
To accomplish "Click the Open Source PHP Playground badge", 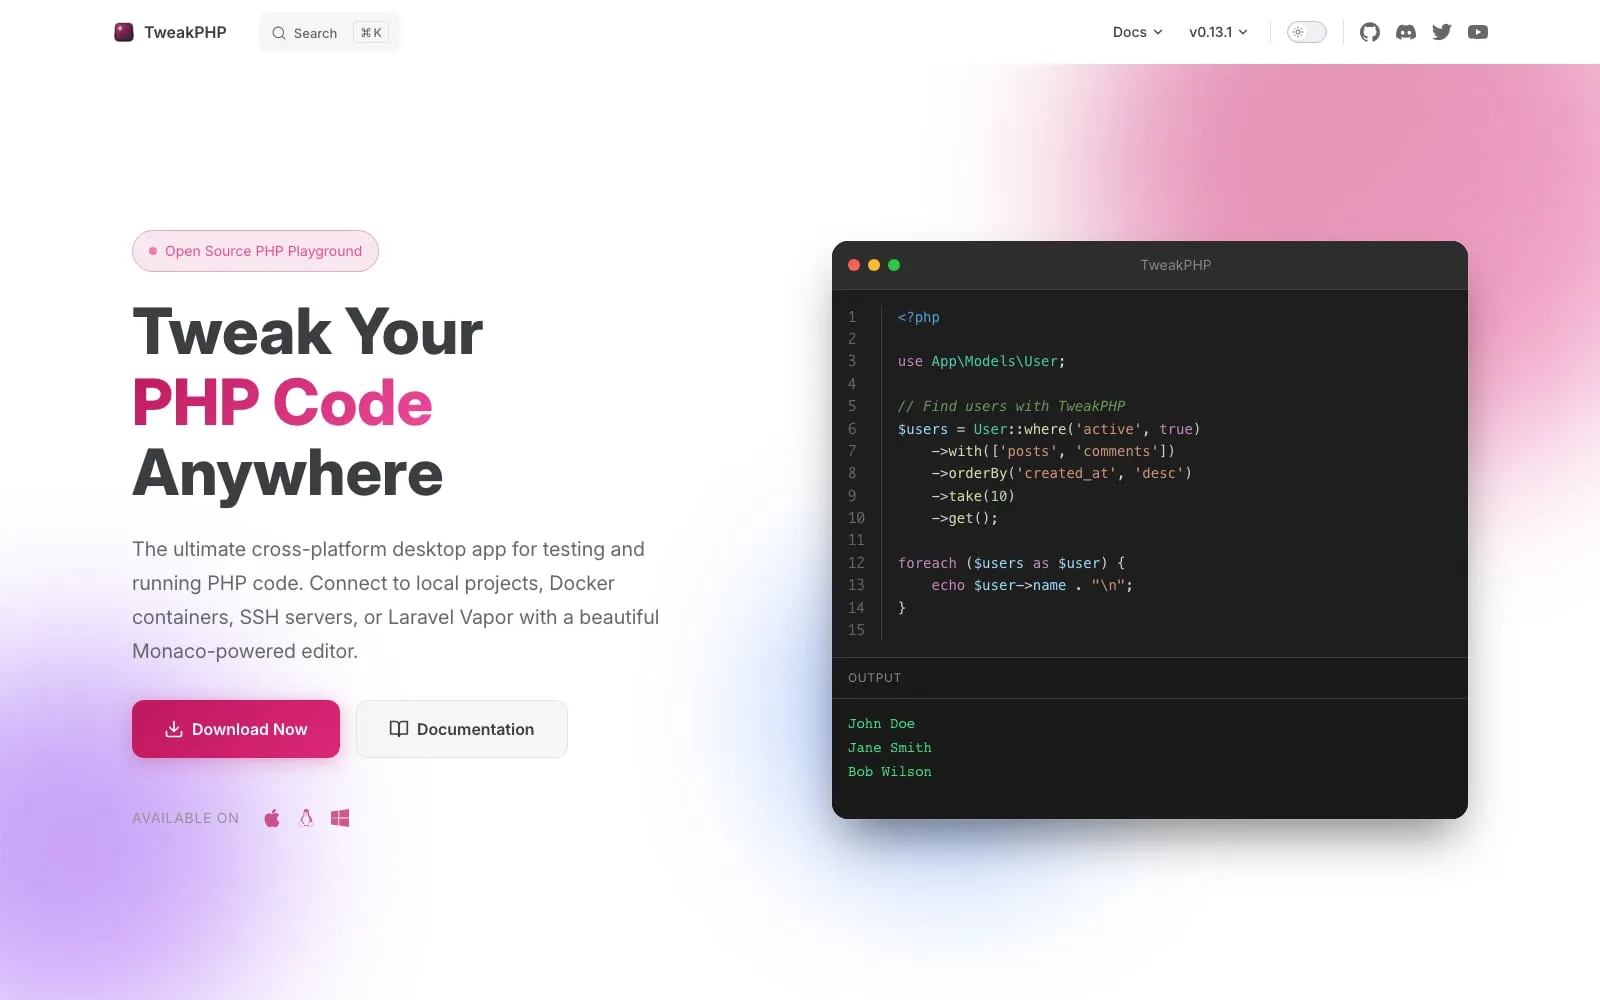I will 255,251.
